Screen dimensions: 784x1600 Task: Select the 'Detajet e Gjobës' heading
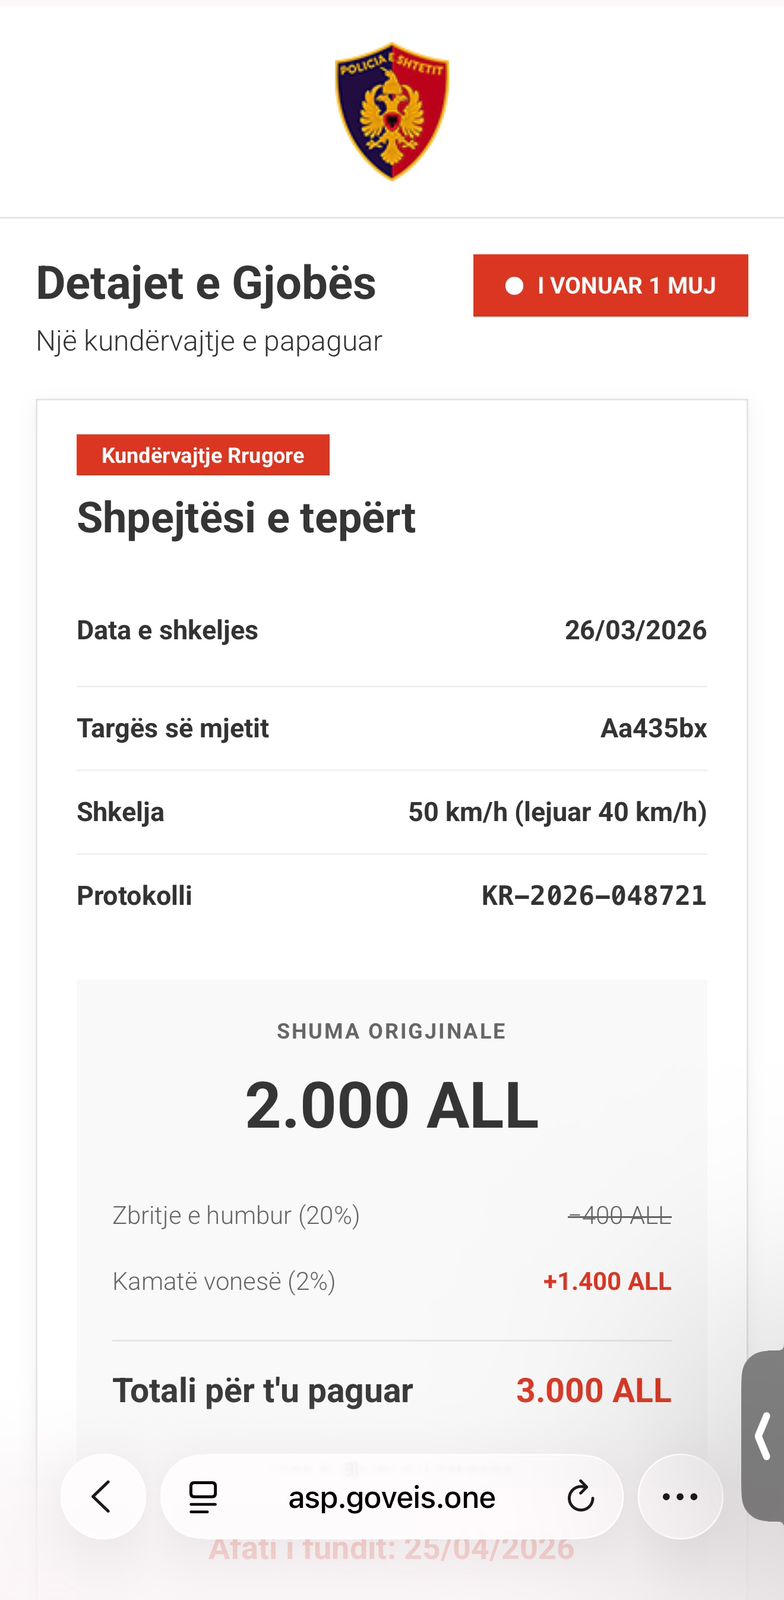click(206, 283)
